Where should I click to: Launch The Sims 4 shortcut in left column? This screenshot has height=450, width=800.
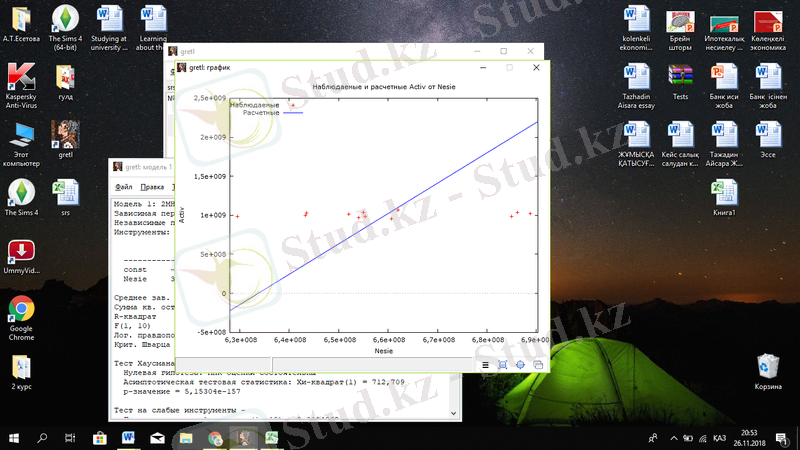[x=21, y=197]
